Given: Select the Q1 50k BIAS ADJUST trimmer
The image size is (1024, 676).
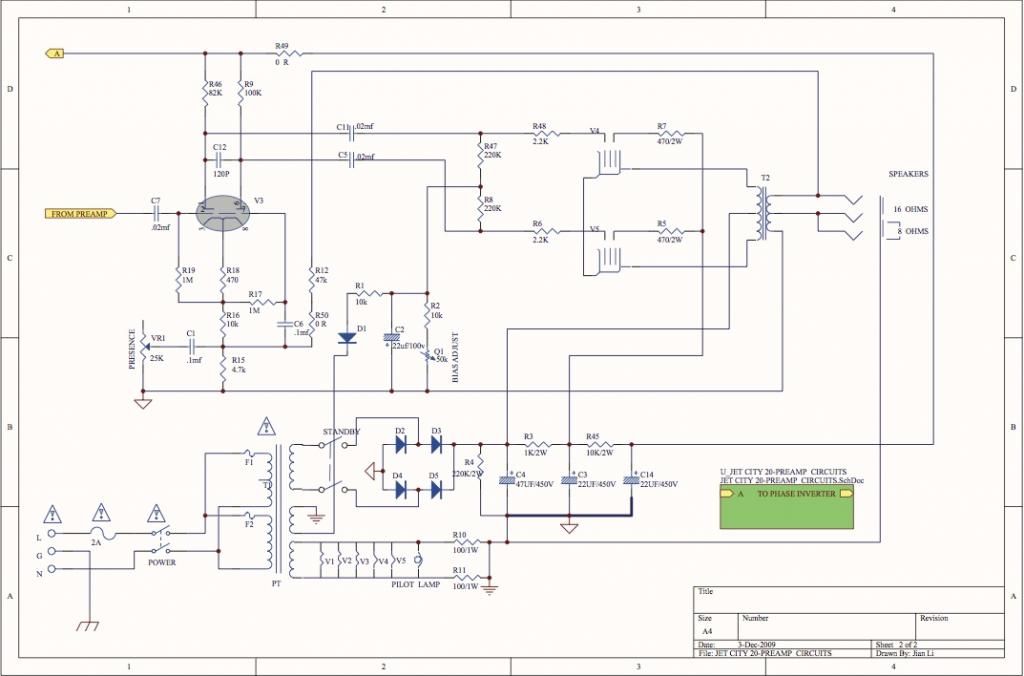Looking at the screenshot, I should 428,356.
